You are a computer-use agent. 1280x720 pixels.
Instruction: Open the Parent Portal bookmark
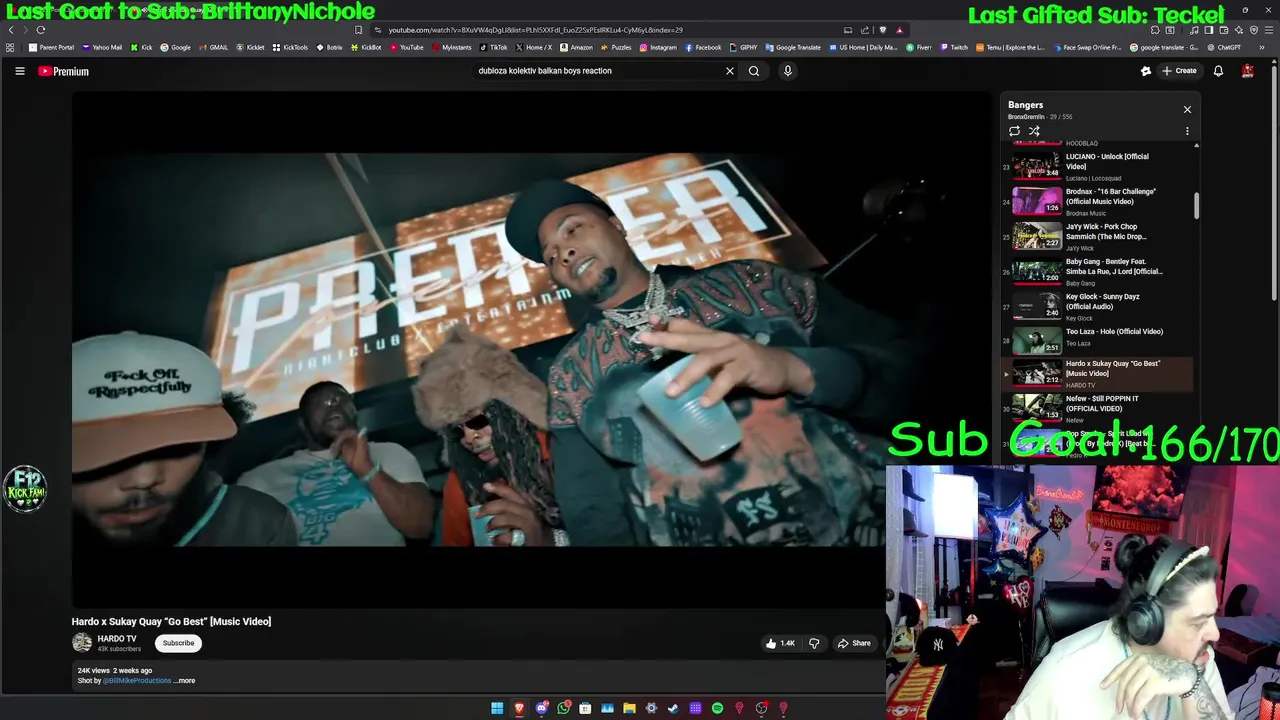[52, 47]
